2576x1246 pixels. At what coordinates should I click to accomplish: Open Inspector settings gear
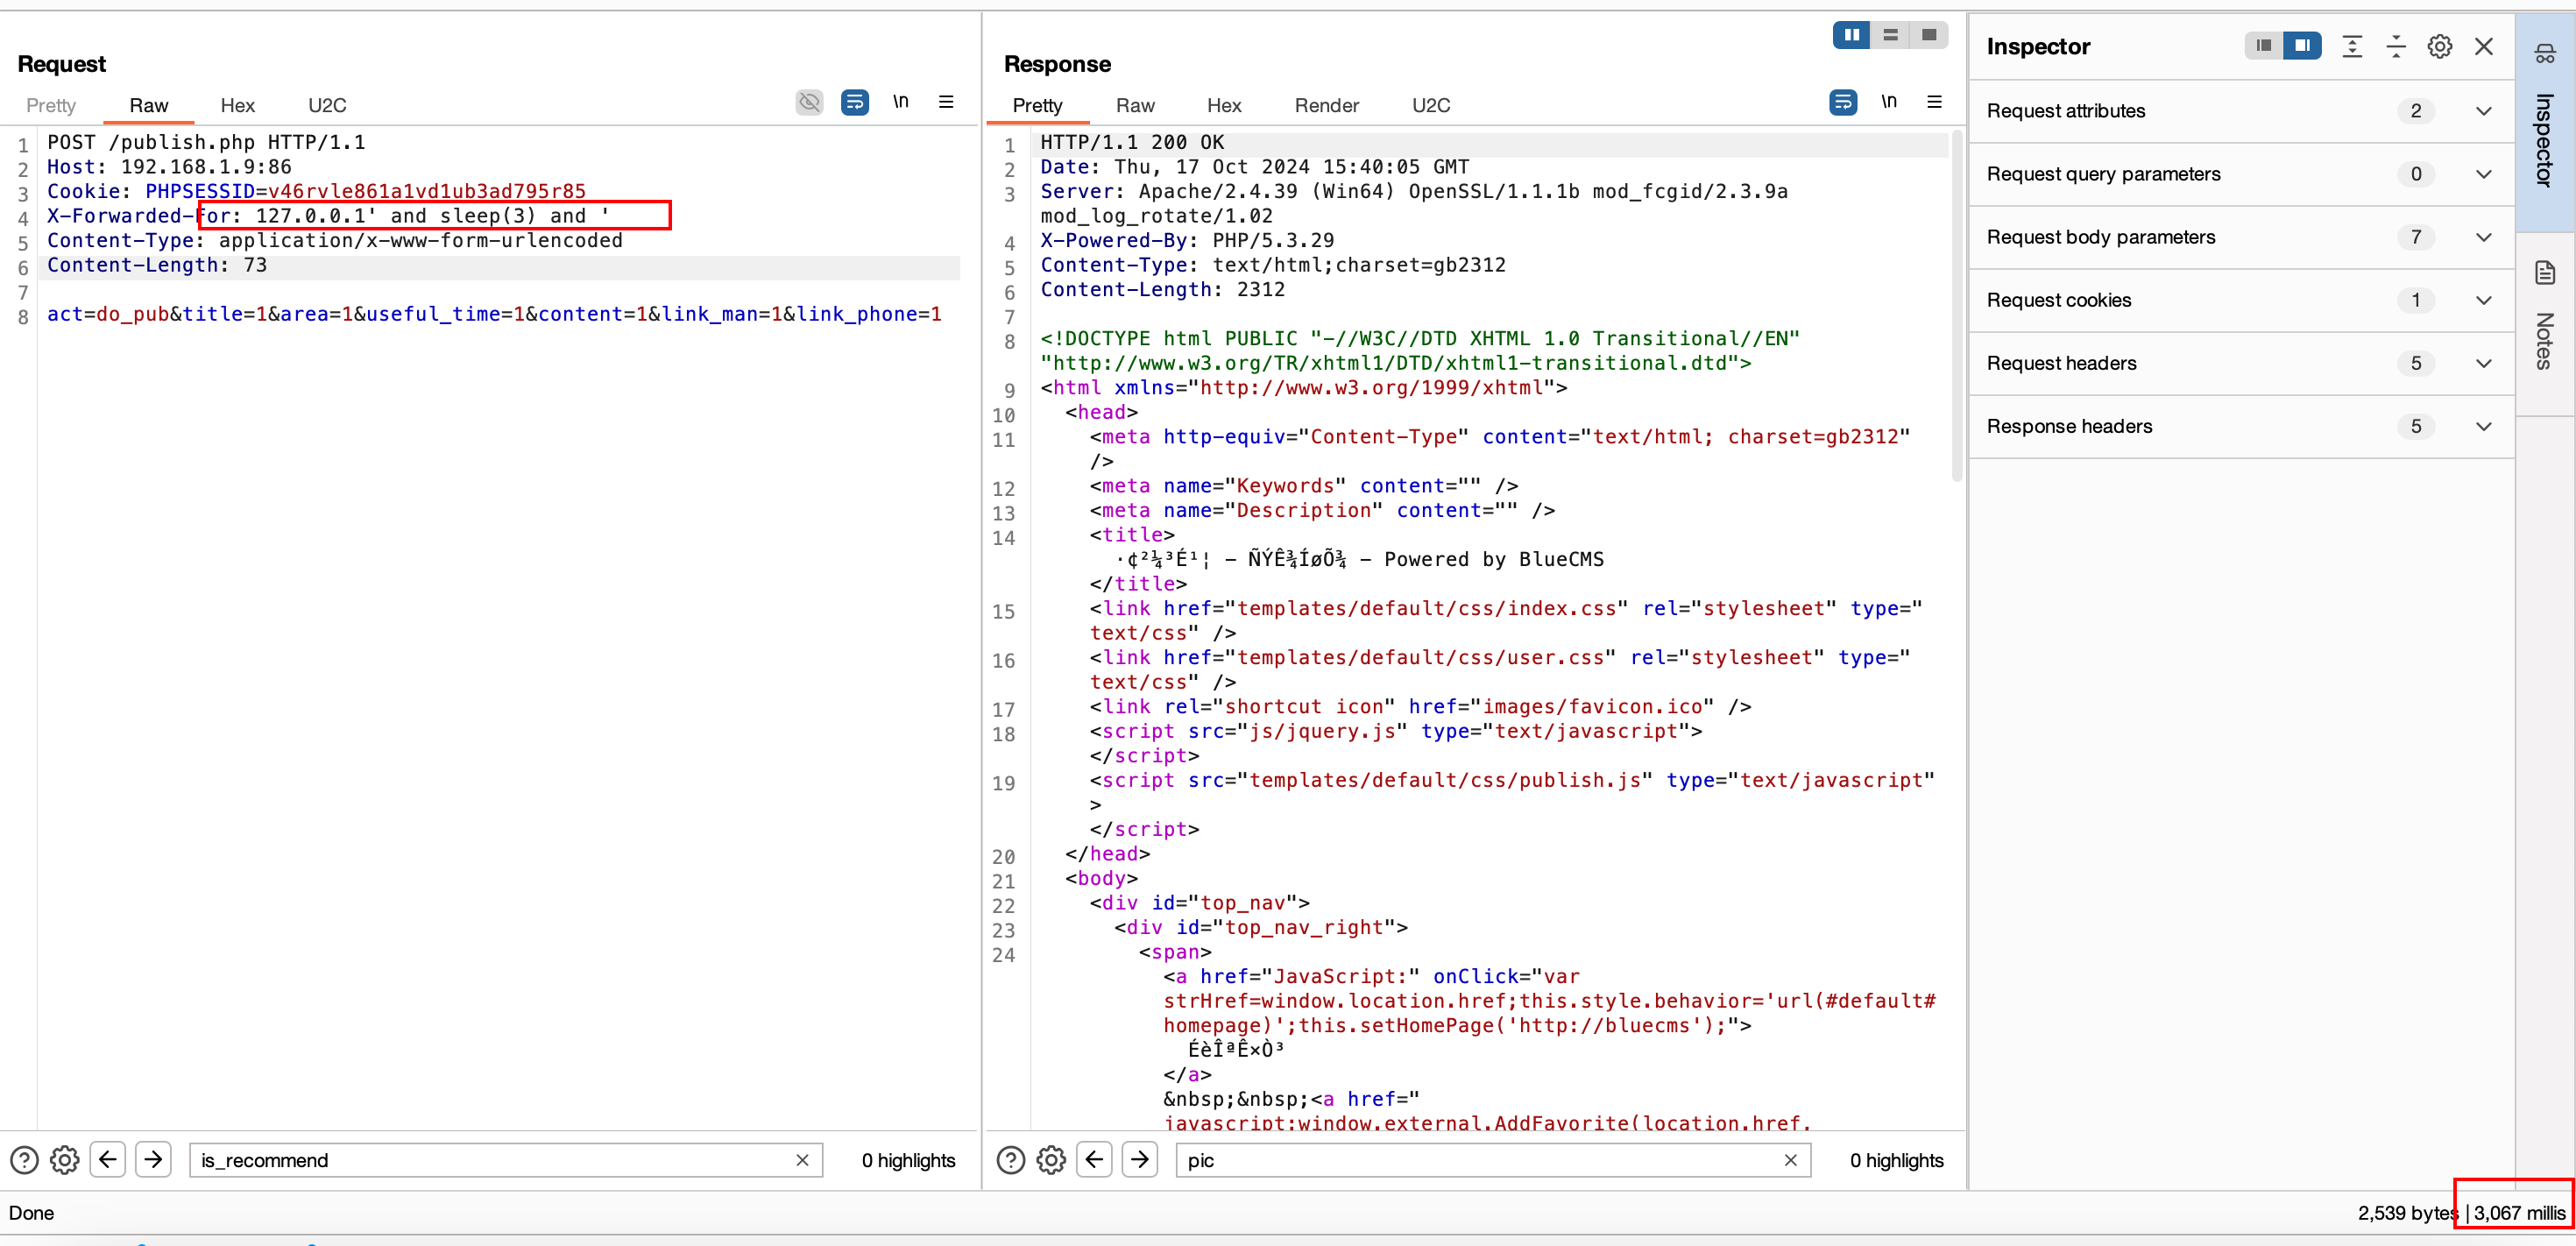click(2440, 46)
